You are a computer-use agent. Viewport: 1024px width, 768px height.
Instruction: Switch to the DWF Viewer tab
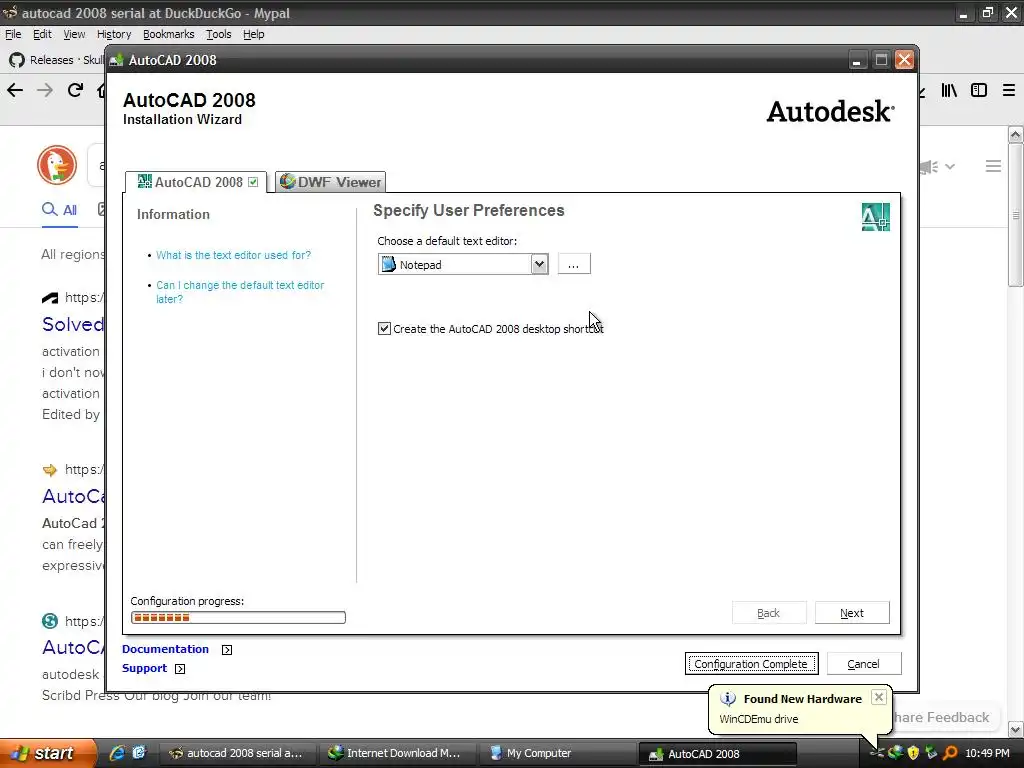pyautogui.click(x=330, y=182)
